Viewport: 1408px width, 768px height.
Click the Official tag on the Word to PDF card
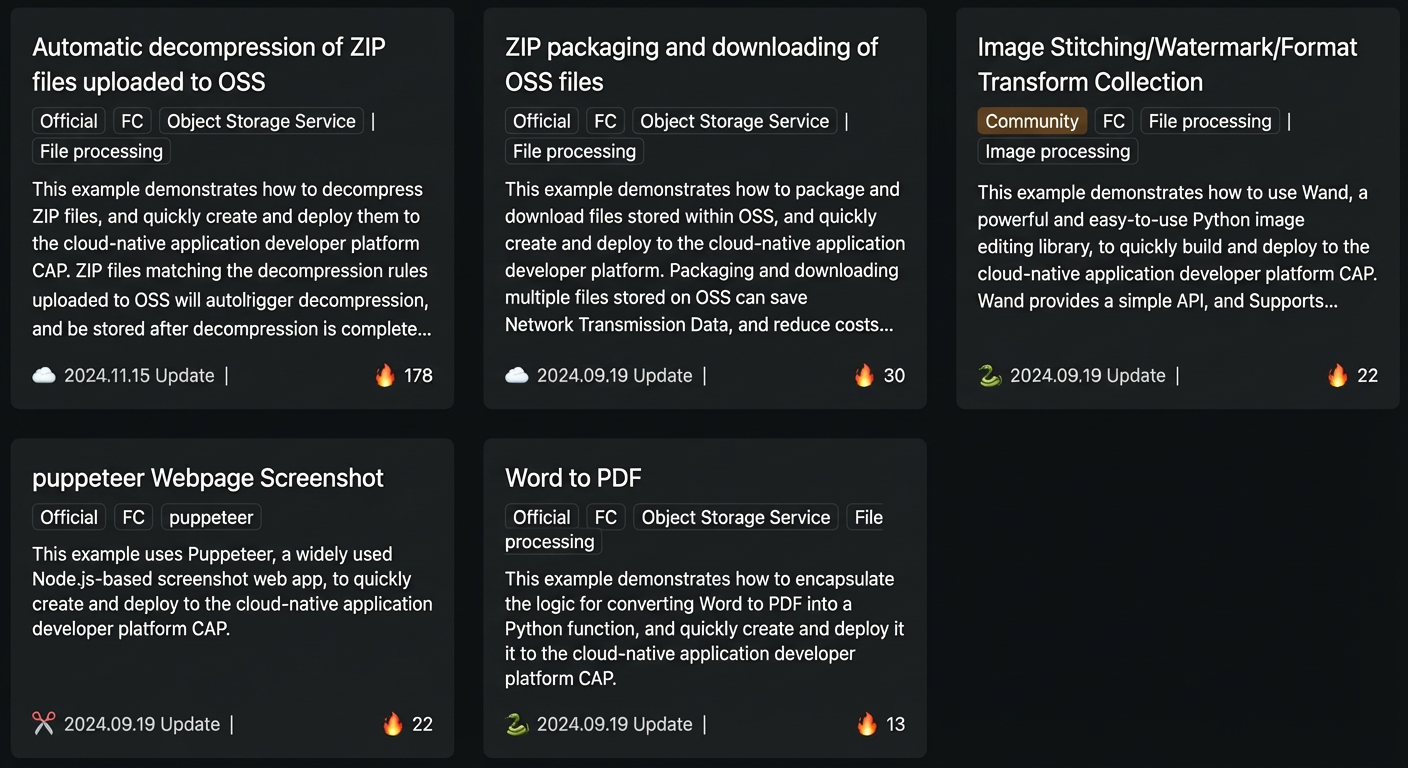[542, 517]
